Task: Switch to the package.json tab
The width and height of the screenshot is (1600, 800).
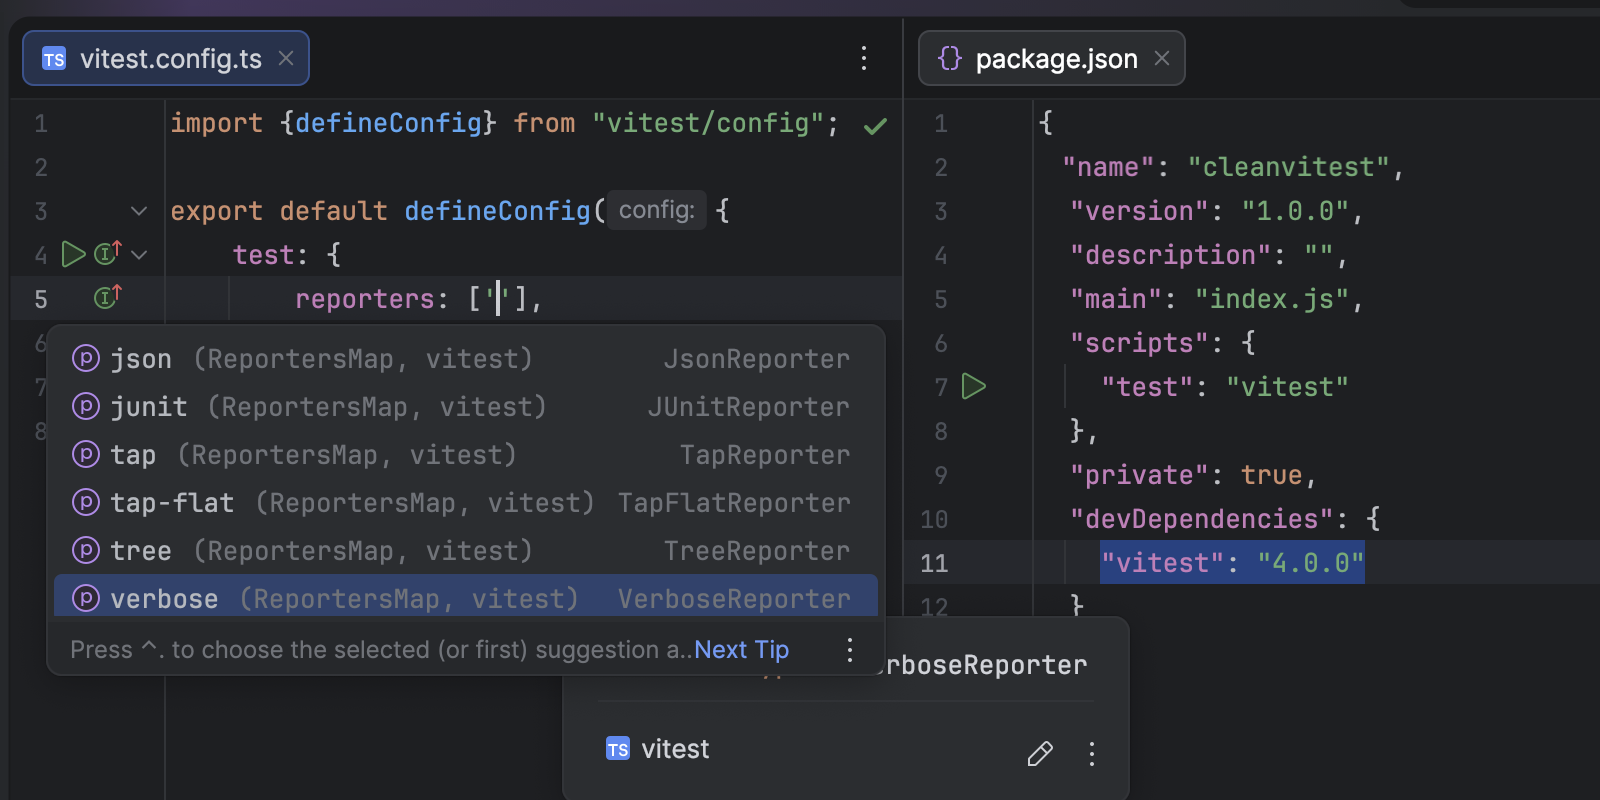Action: (1055, 59)
